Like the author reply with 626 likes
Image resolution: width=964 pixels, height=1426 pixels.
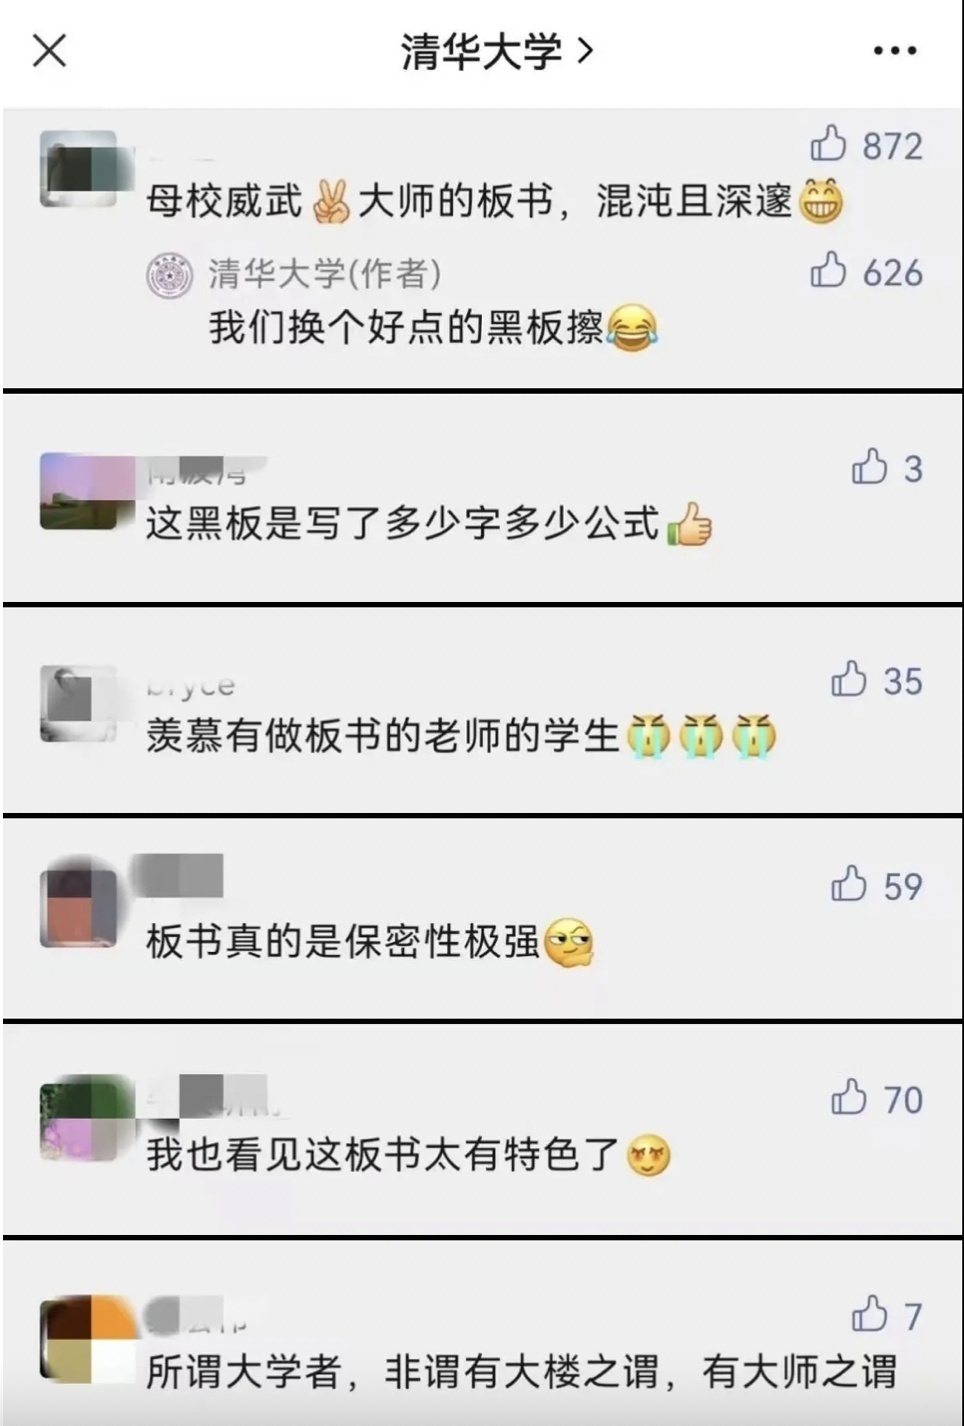(828, 271)
